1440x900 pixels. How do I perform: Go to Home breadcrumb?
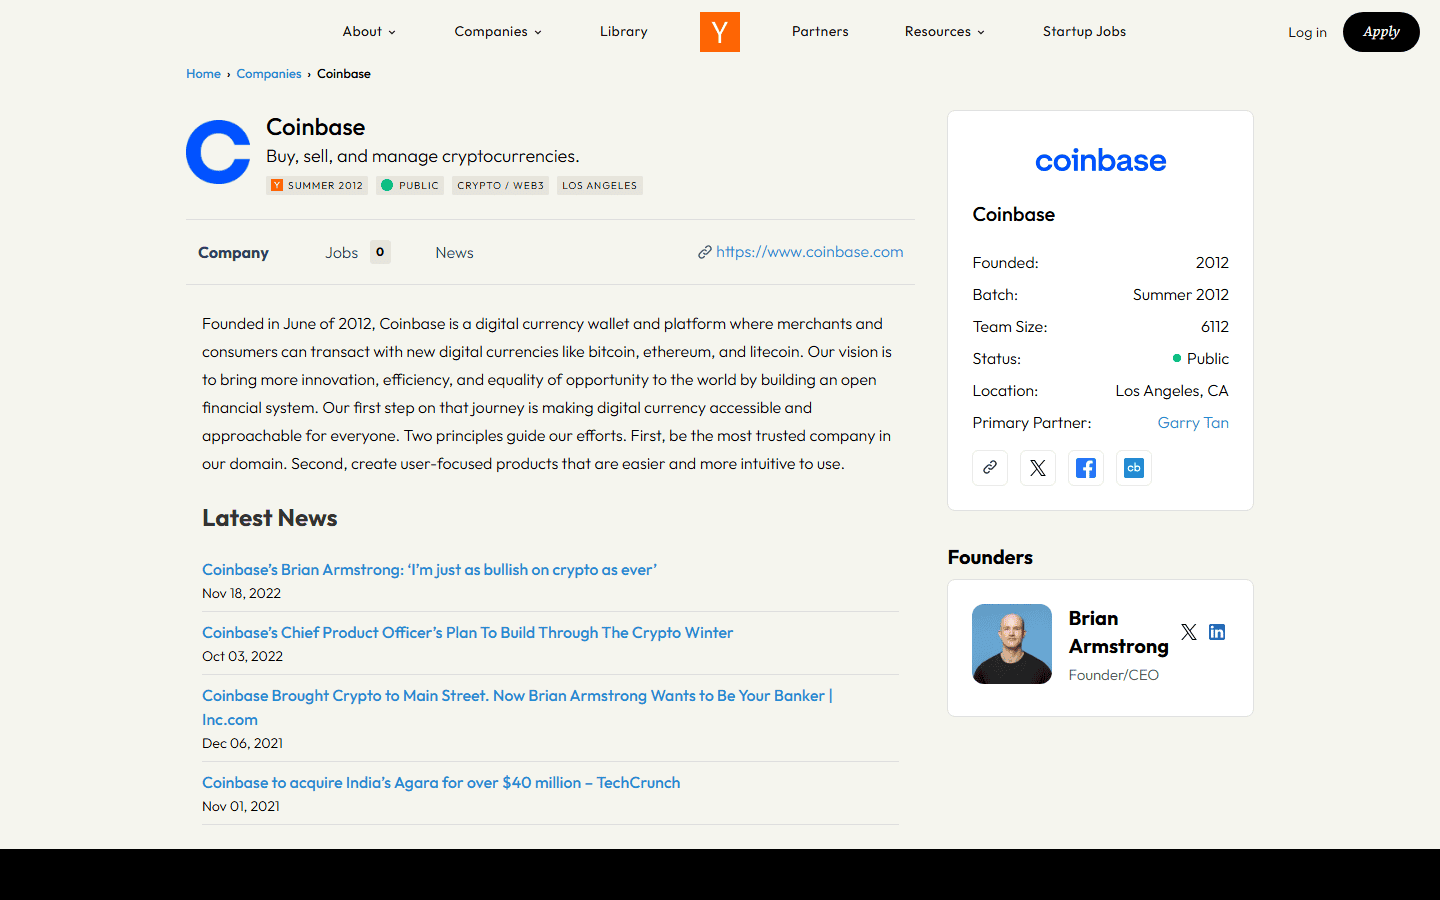tap(203, 74)
